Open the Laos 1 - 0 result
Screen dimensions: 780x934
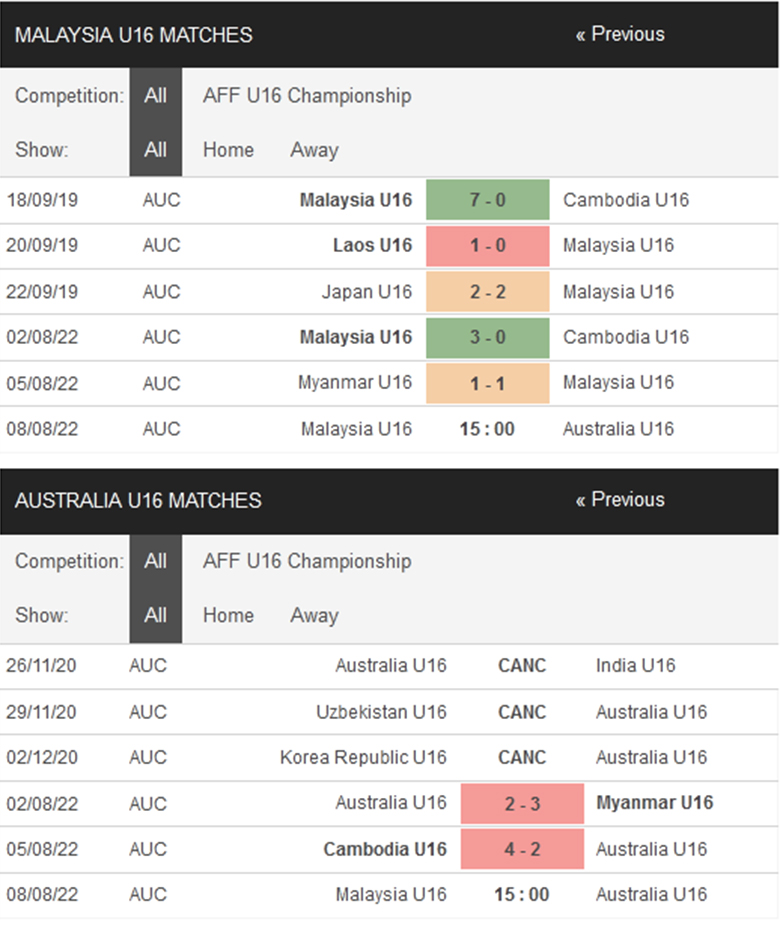click(x=488, y=246)
